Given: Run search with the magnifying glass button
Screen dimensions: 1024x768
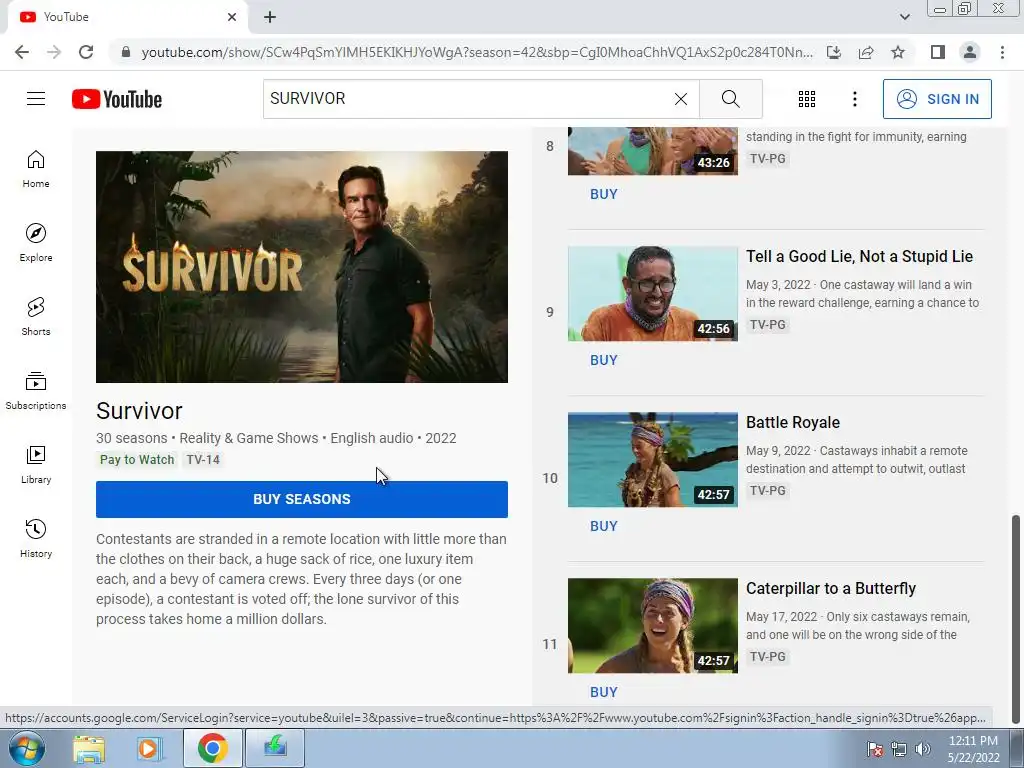Looking at the screenshot, I should pos(731,99).
